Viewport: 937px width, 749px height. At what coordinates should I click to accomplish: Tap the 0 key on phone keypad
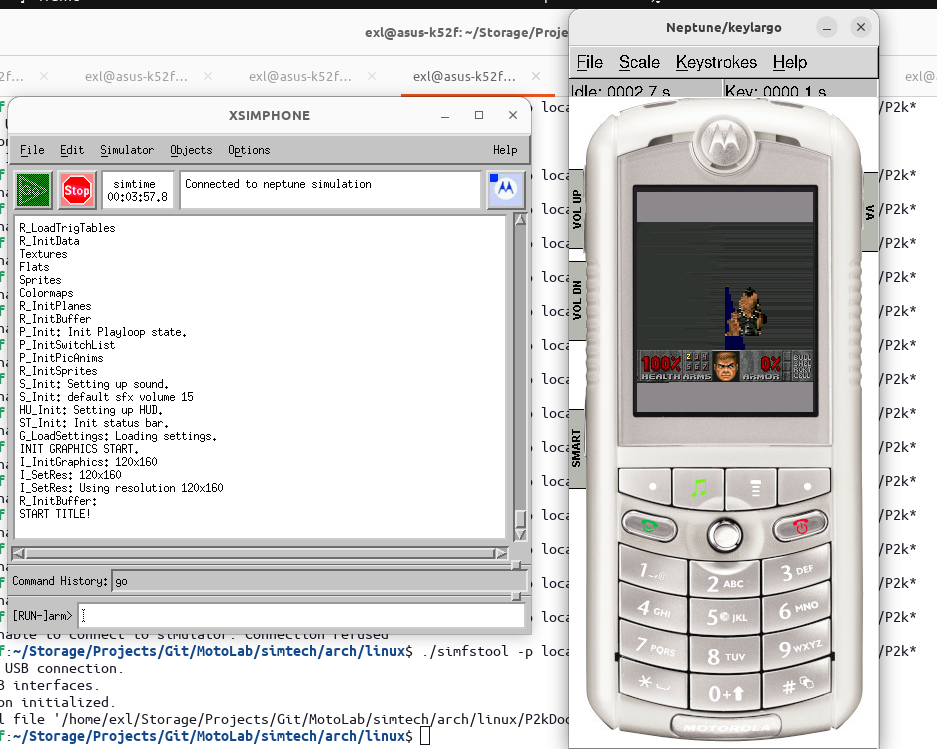tap(725, 693)
